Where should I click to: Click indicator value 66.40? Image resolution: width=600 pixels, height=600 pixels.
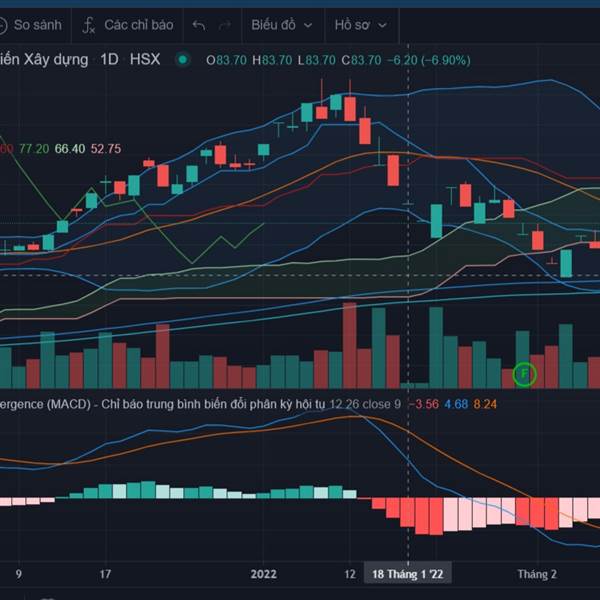coord(70,148)
